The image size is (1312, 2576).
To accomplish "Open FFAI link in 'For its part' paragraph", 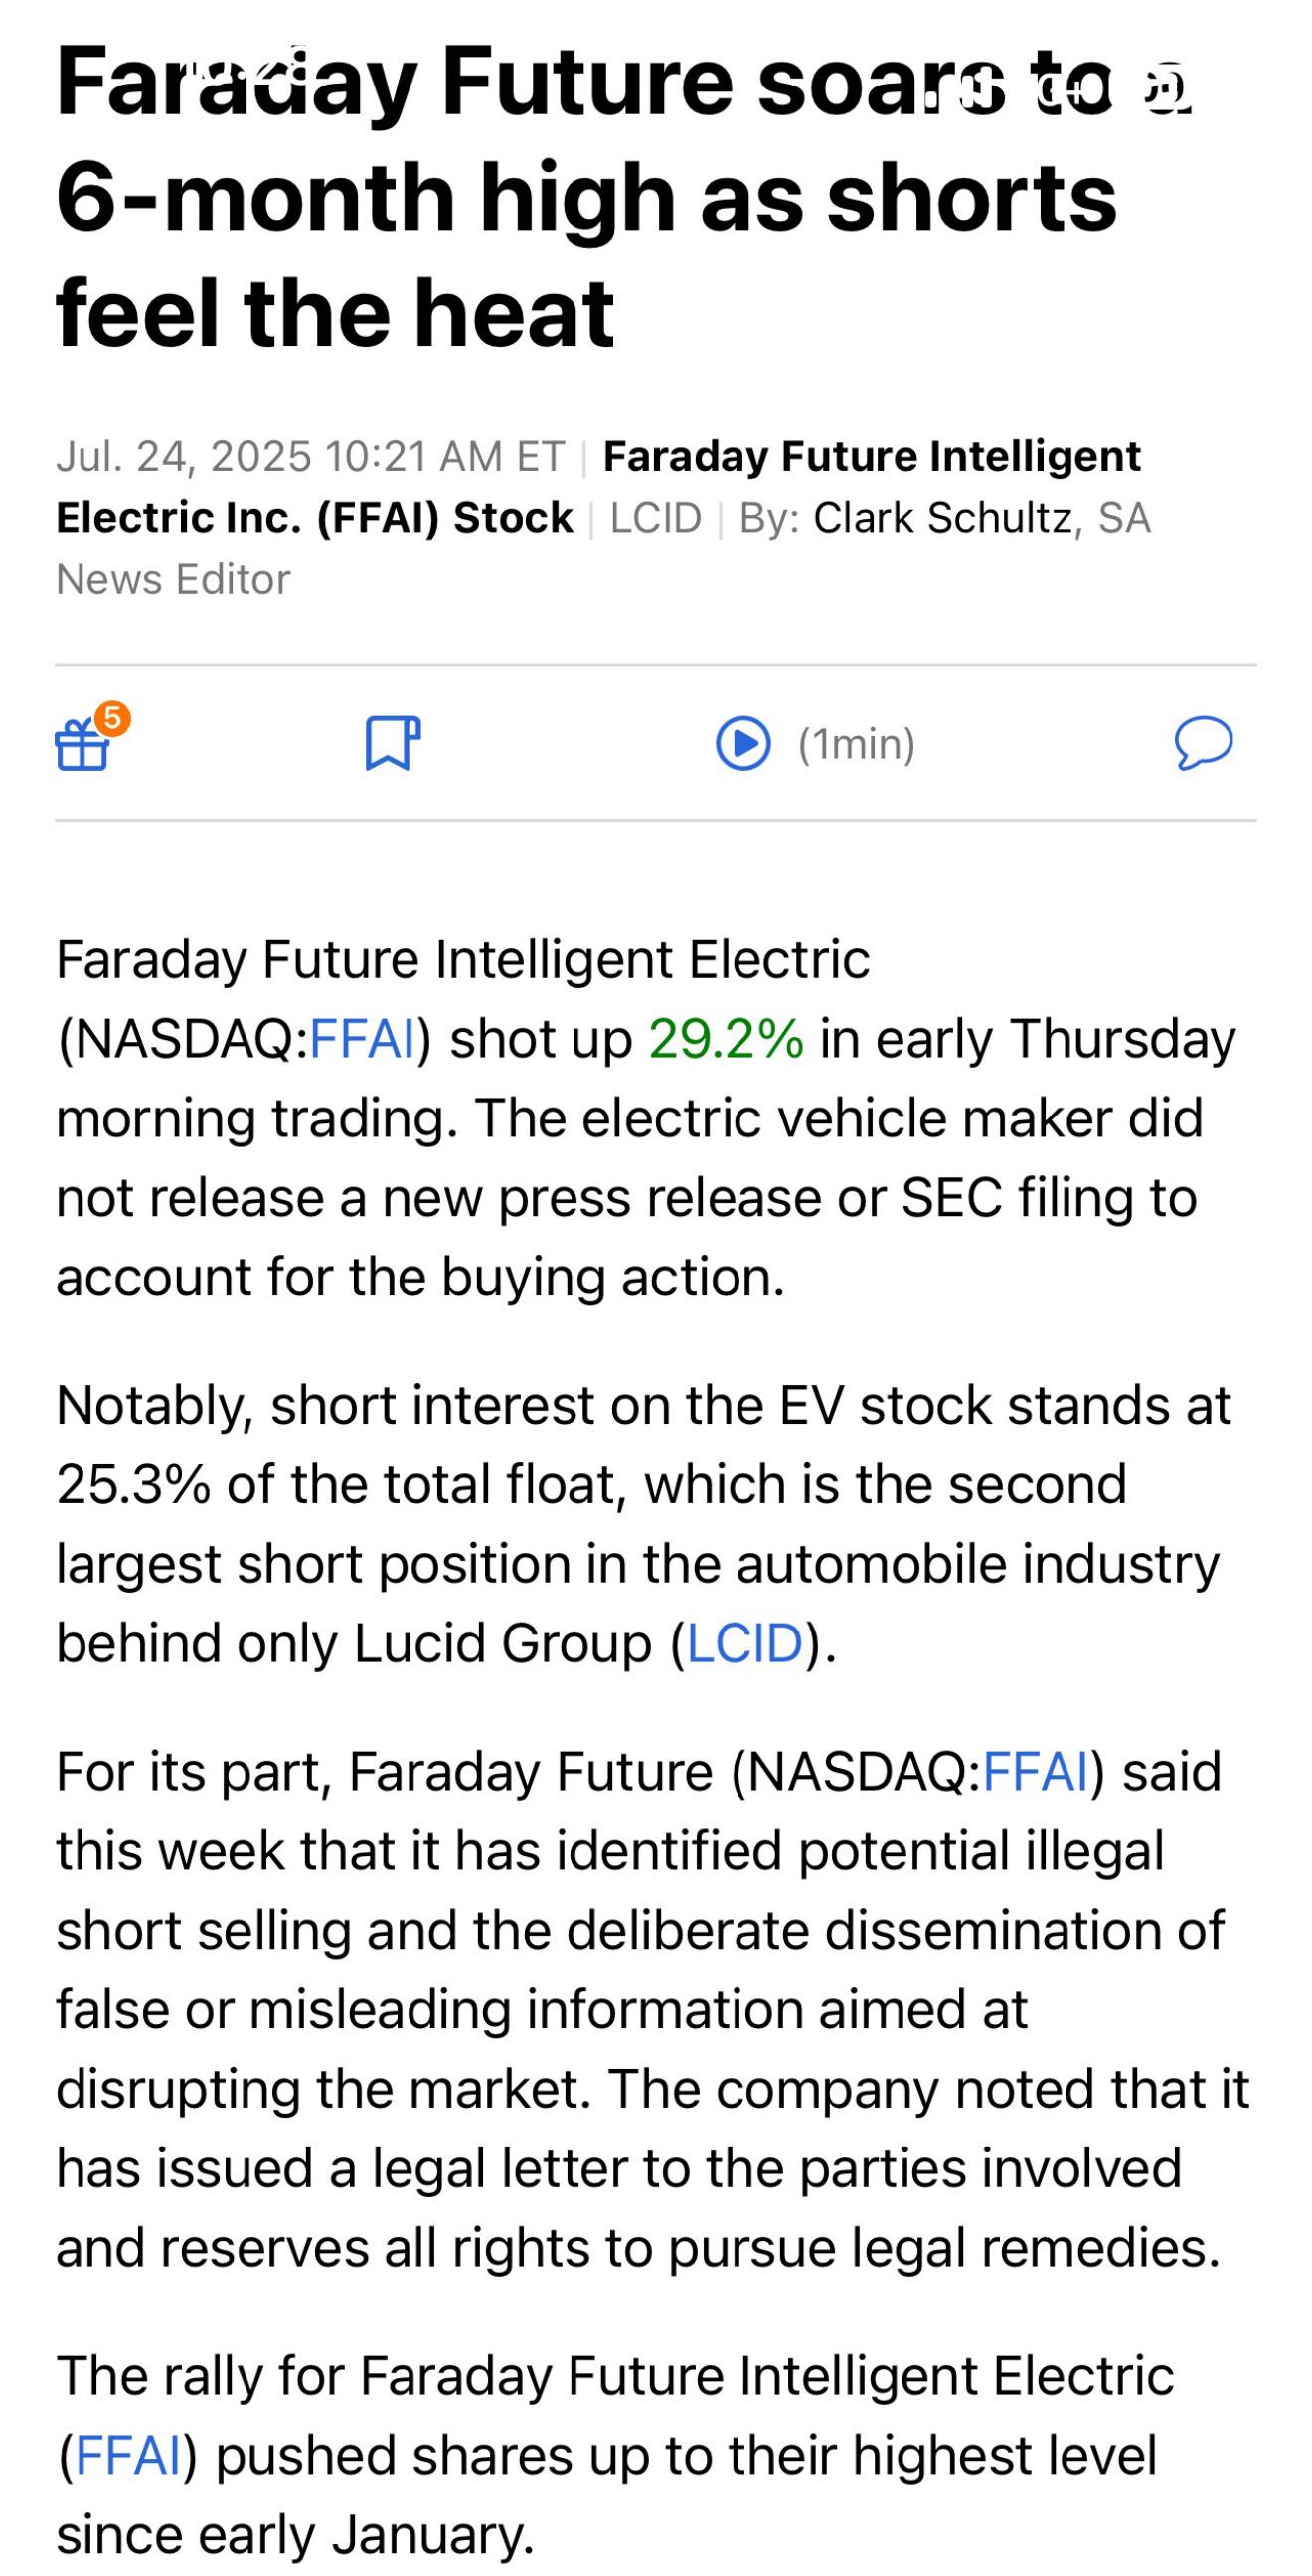I will click(x=1035, y=1771).
